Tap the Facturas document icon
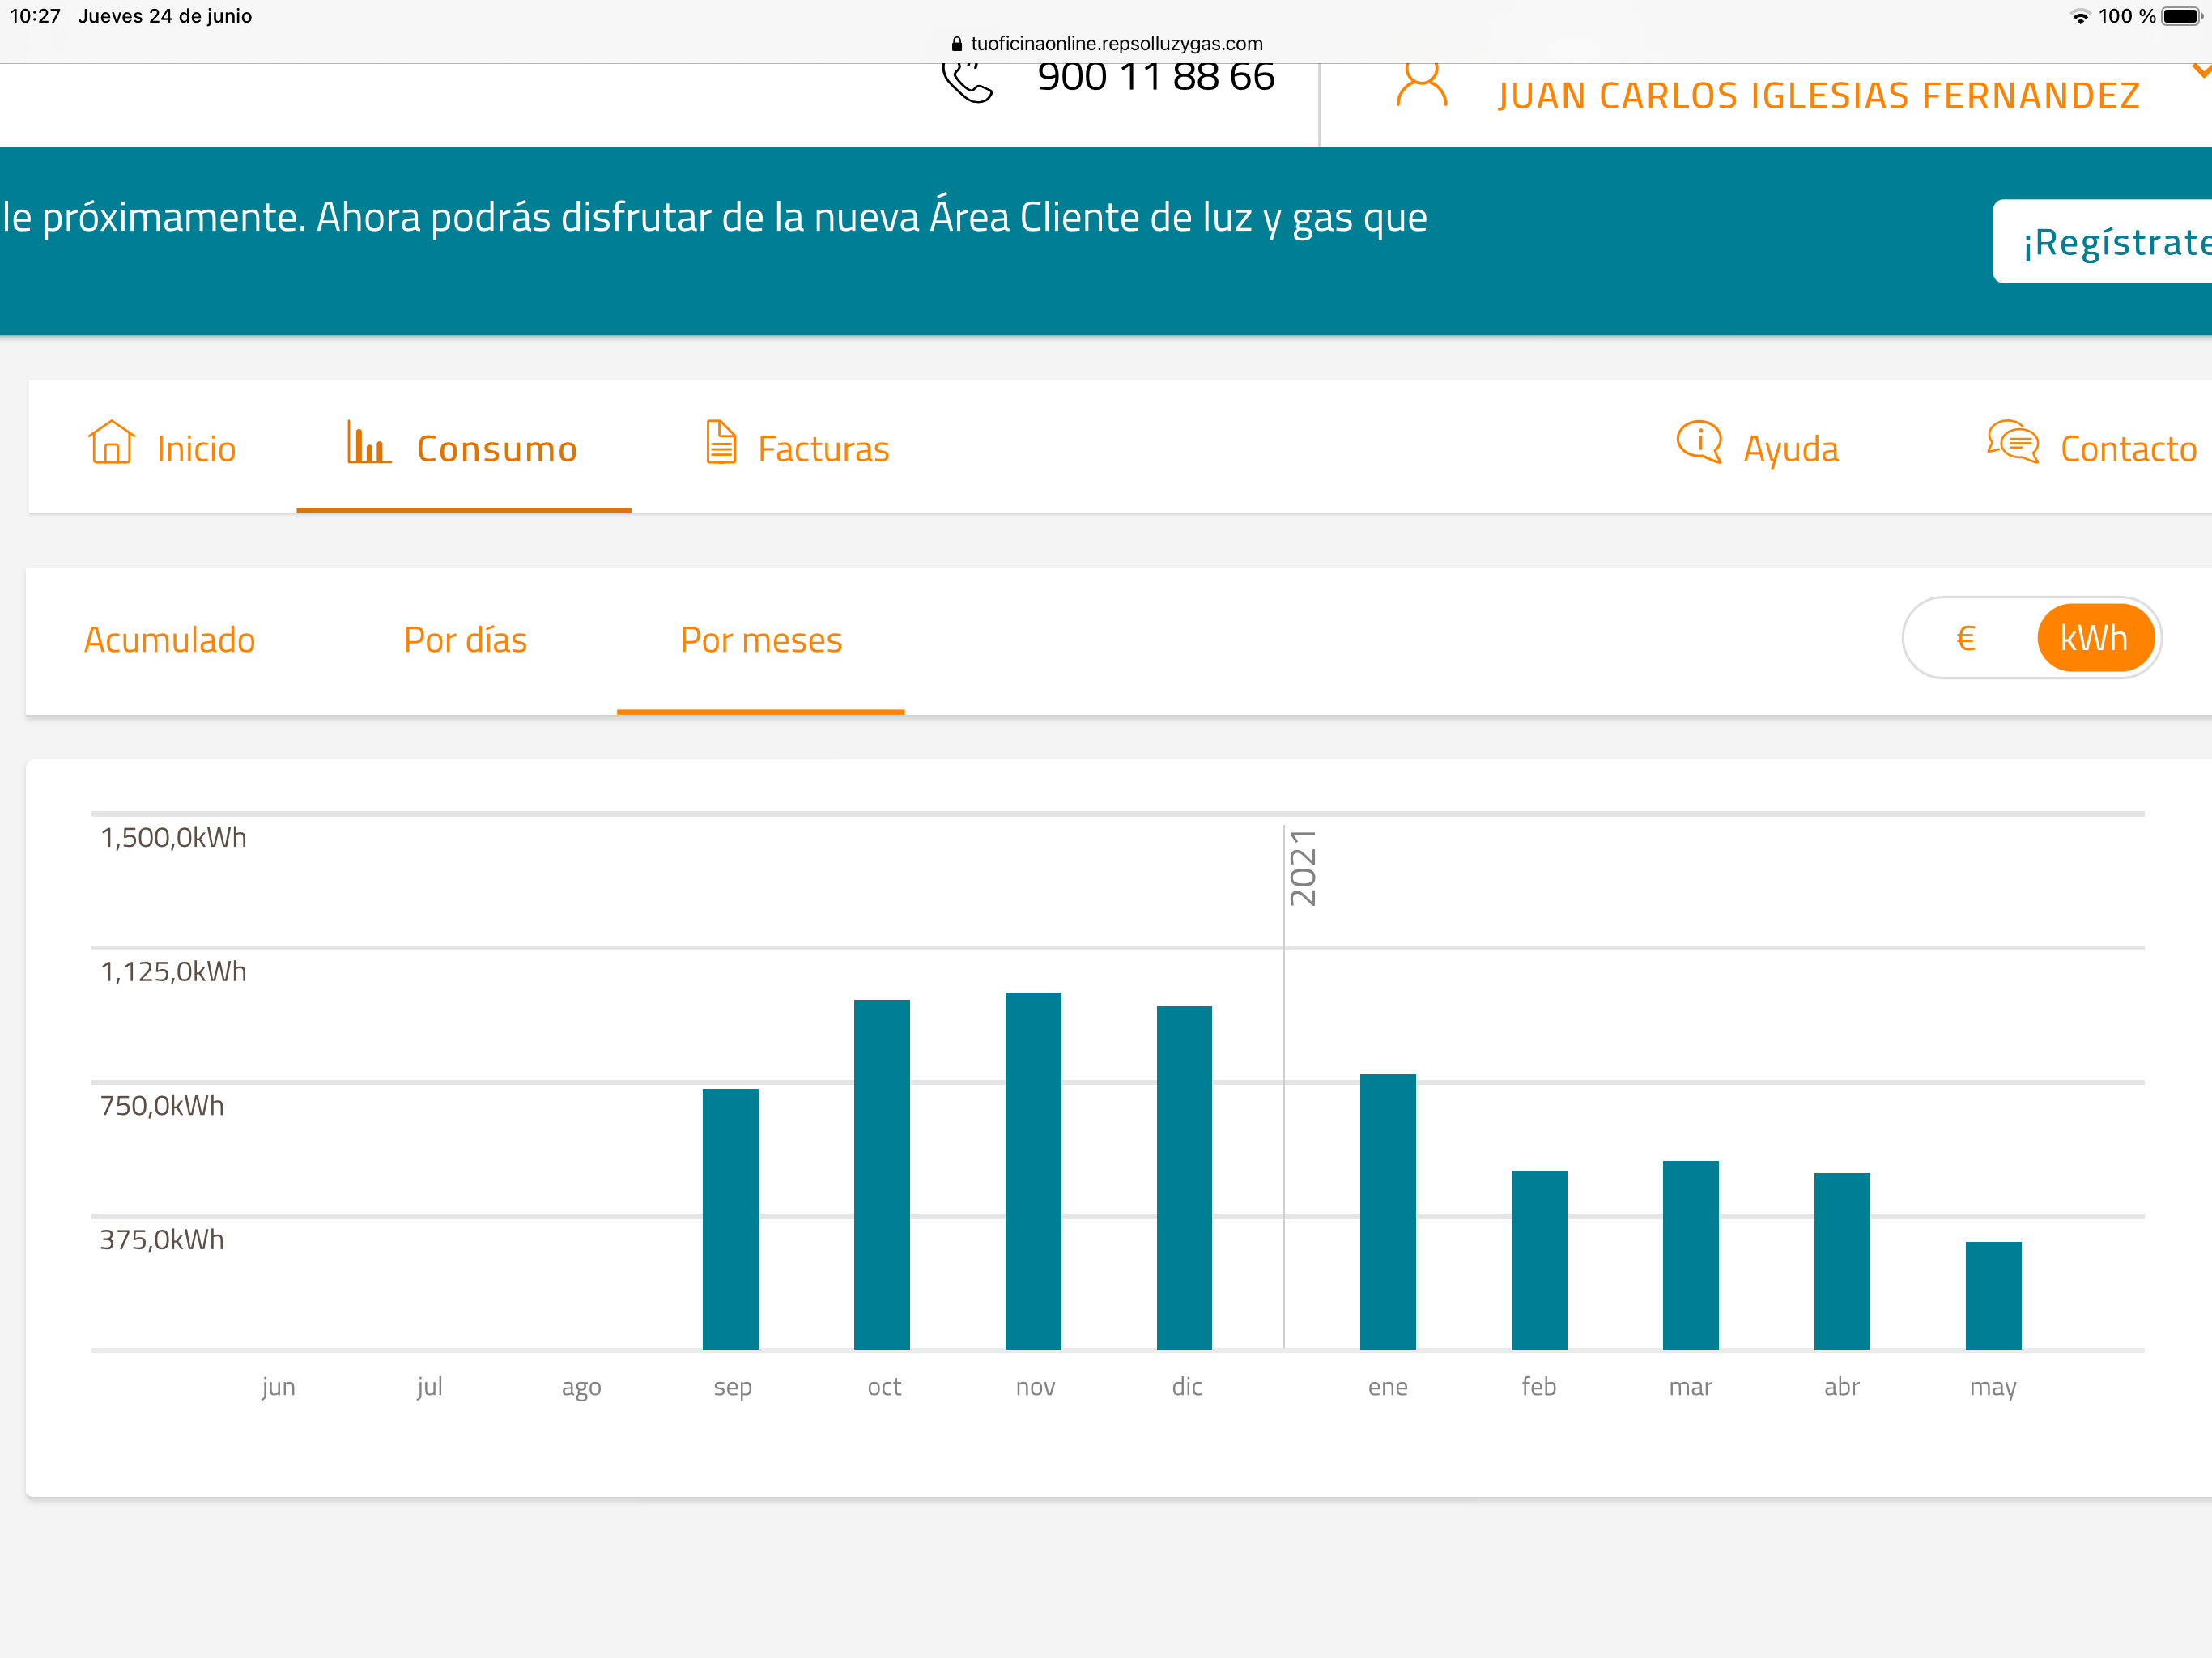 720,442
